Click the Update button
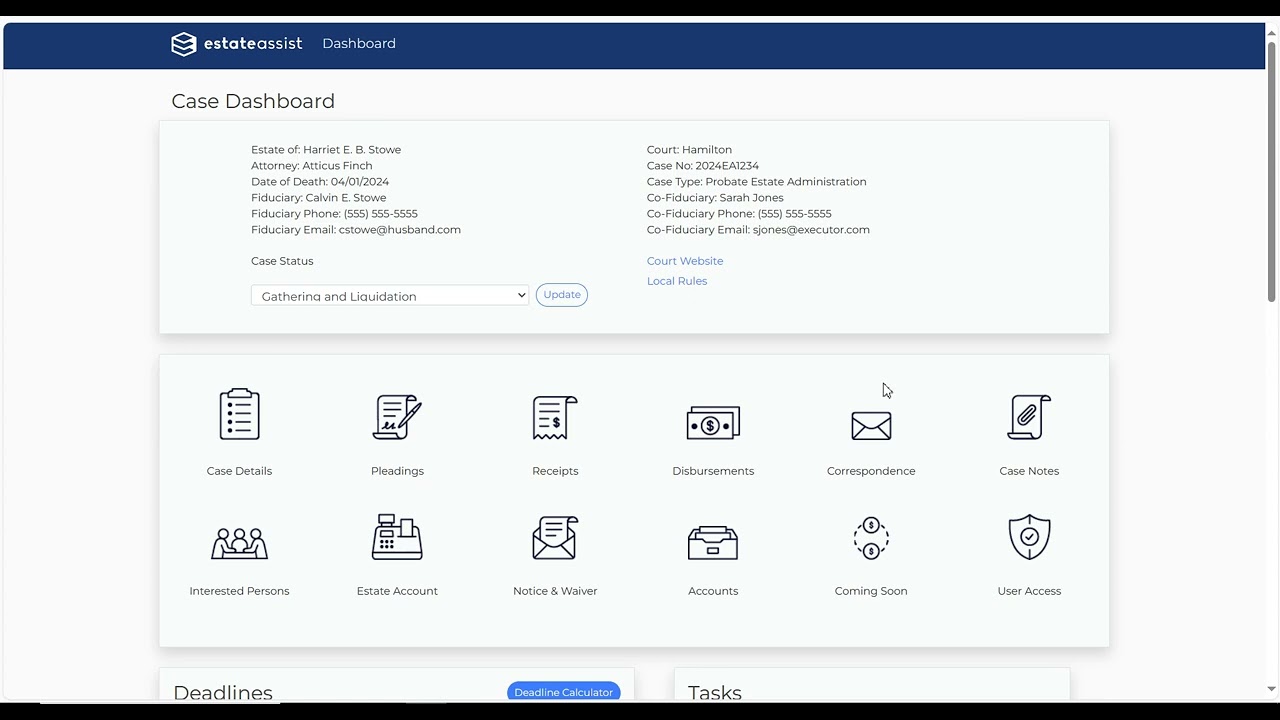Viewport: 1280px width, 720px height. click(562, 295)
